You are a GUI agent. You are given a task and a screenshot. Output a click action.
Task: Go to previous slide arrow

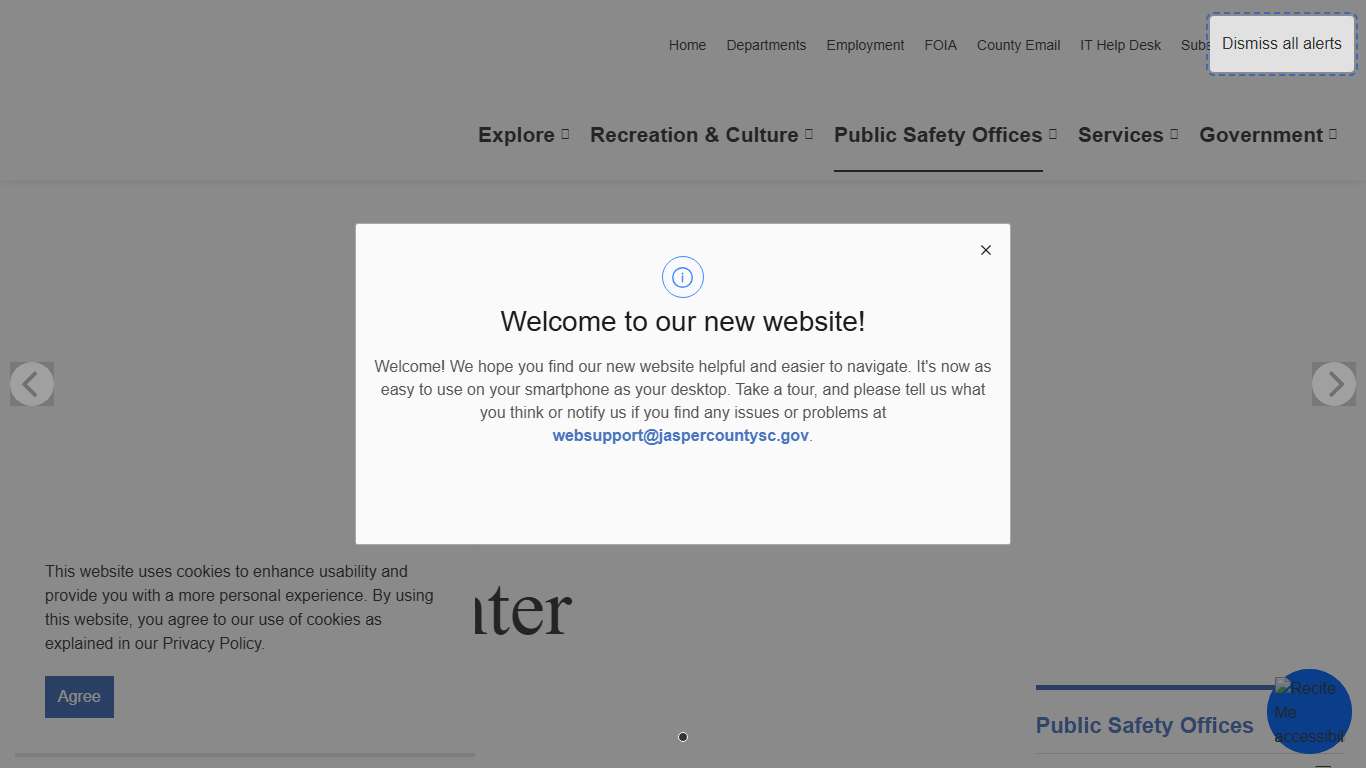pyautogui.click(x=32, y=384)
